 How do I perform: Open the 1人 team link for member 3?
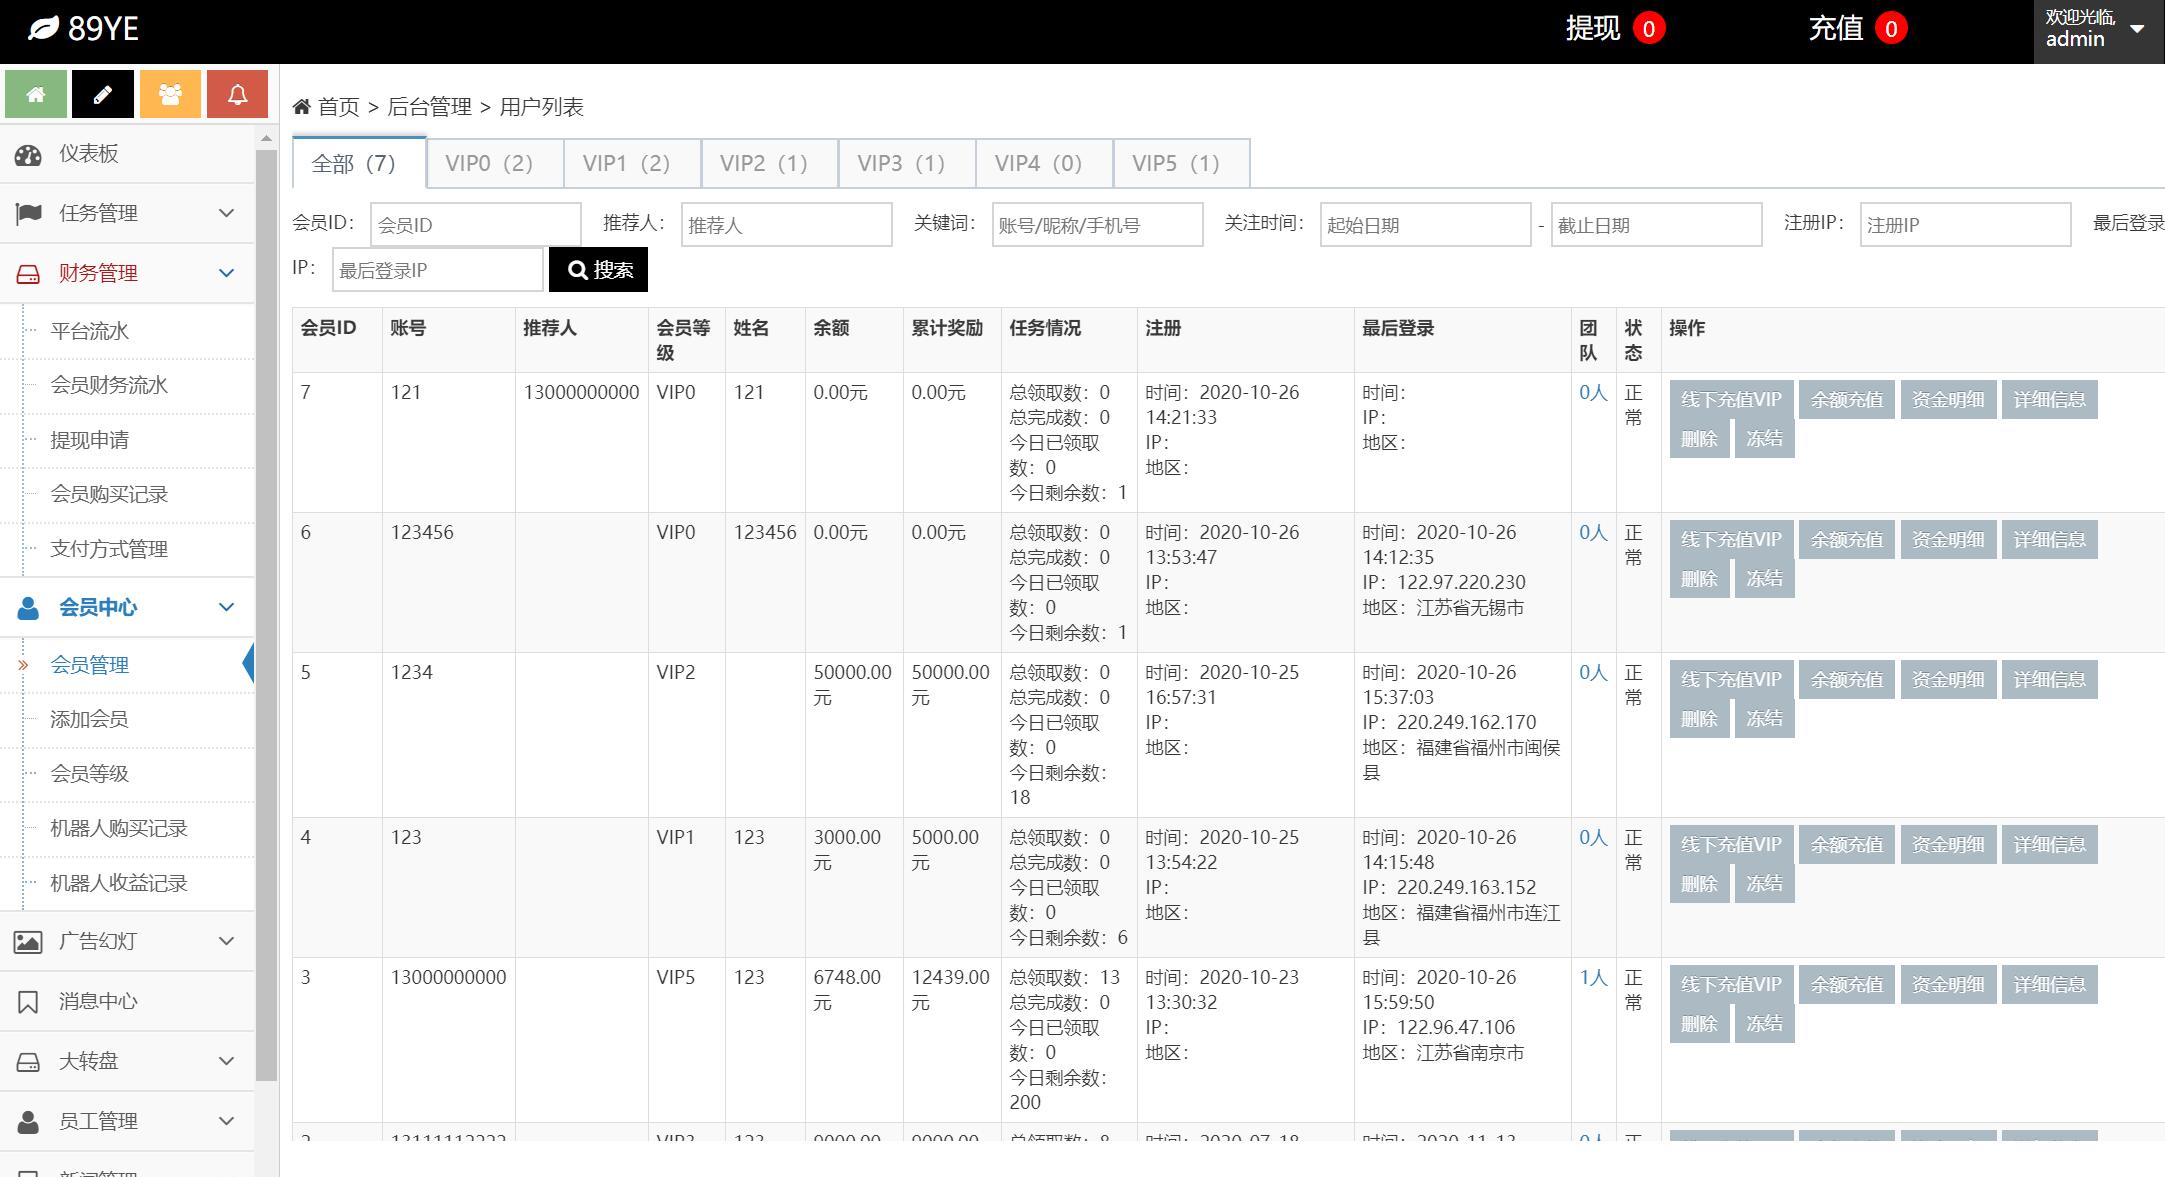[1593, 977]
